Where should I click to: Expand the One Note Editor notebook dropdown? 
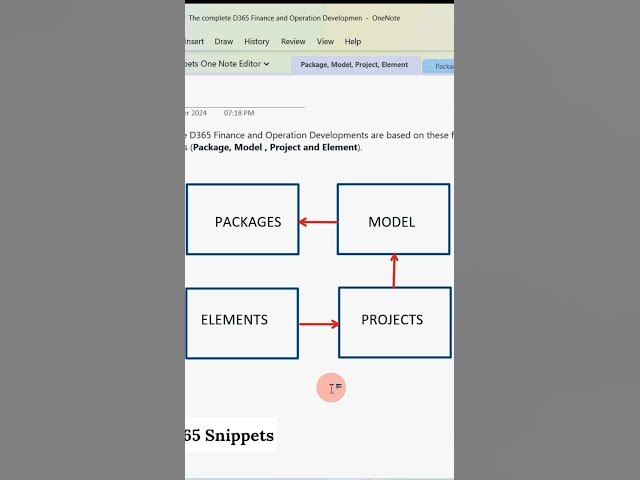click(x=228, y=64)
